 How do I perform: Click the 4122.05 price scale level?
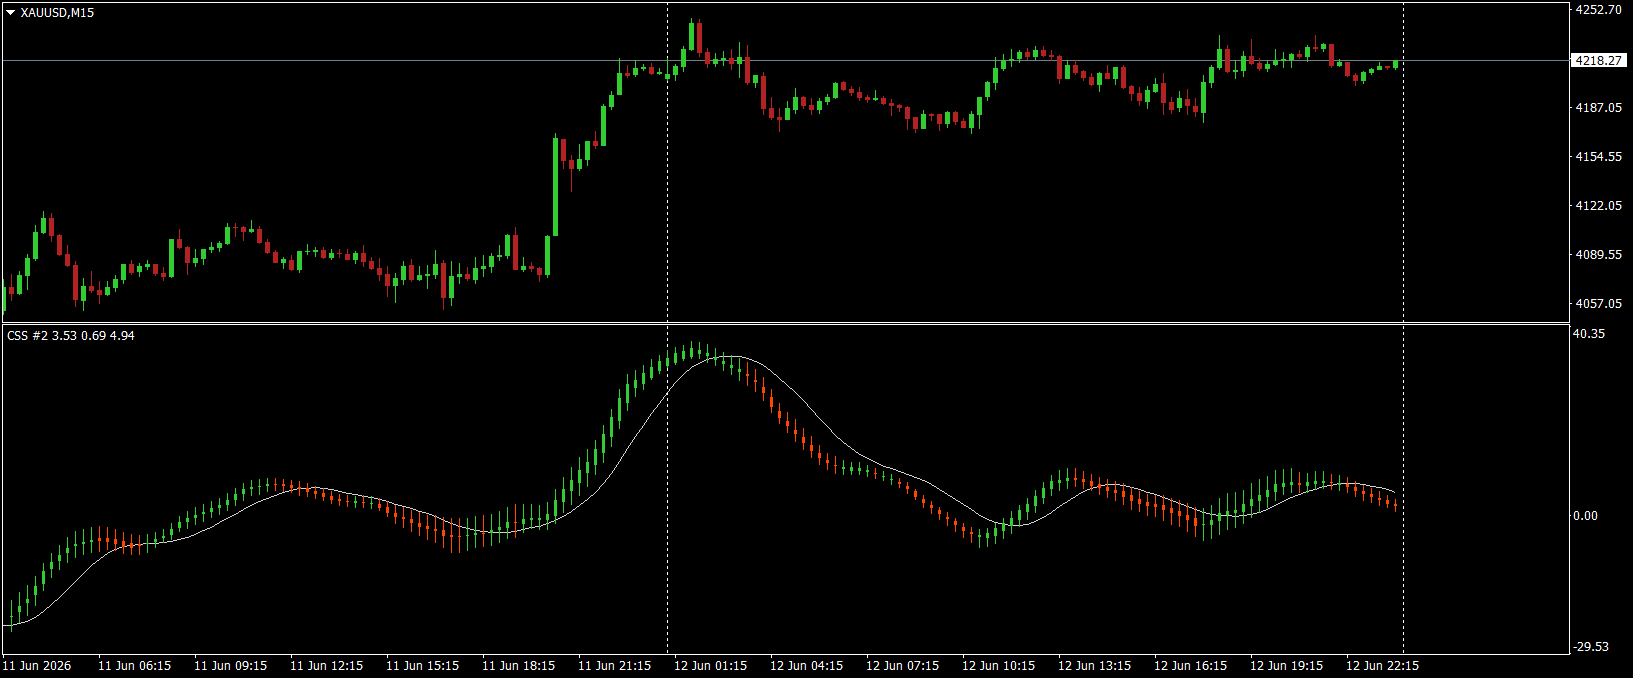click(x=1598, y=205)
